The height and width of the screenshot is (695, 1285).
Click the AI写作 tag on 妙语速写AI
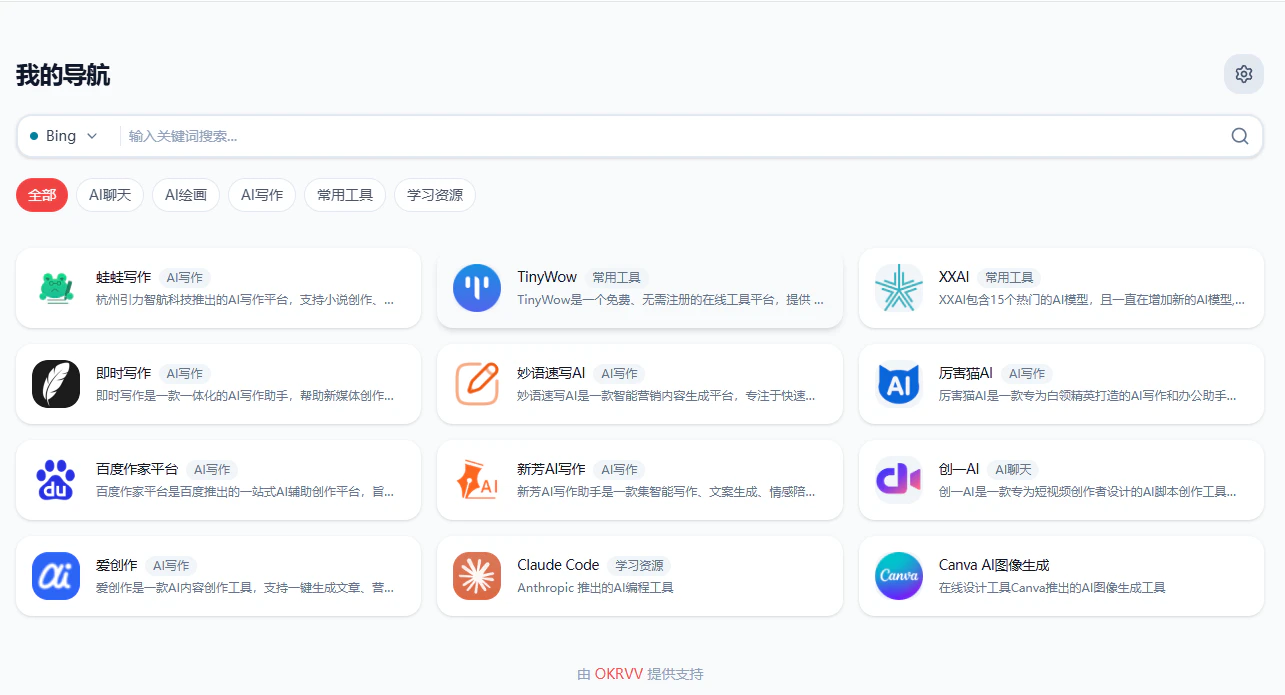(619, 374)
